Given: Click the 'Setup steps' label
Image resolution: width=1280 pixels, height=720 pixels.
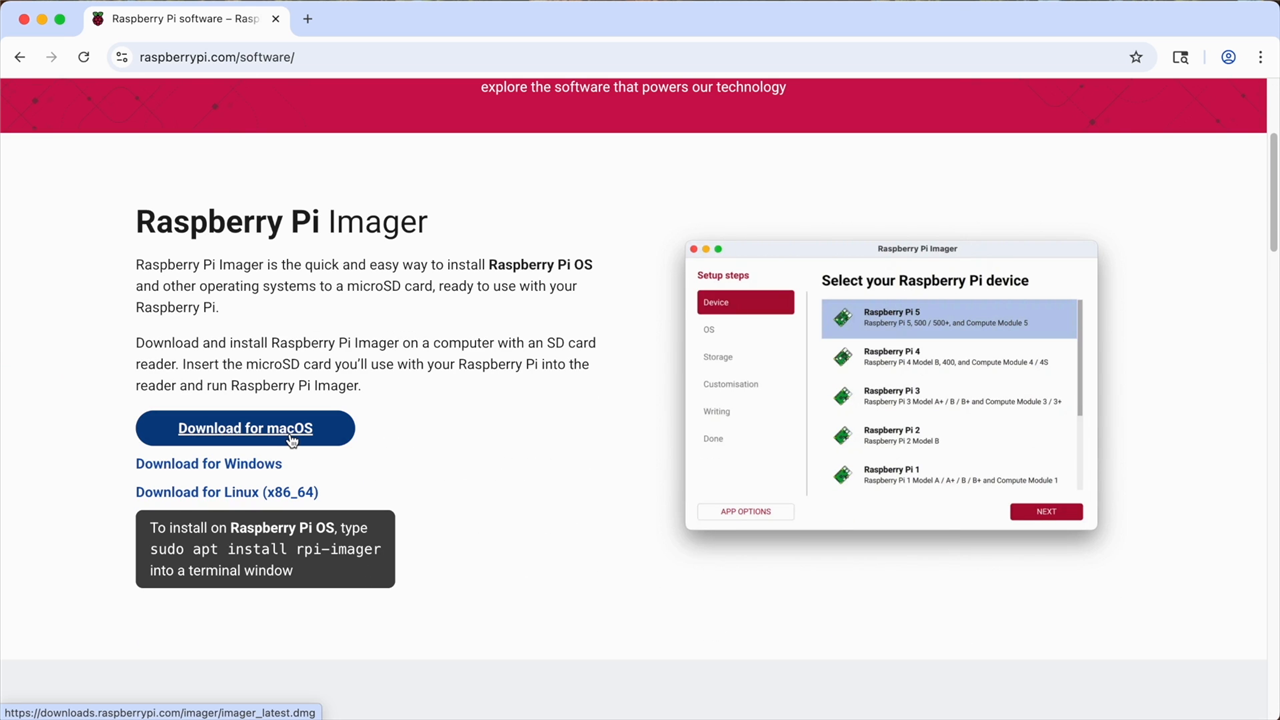Looking at the screenshot, I should point(723,275).
